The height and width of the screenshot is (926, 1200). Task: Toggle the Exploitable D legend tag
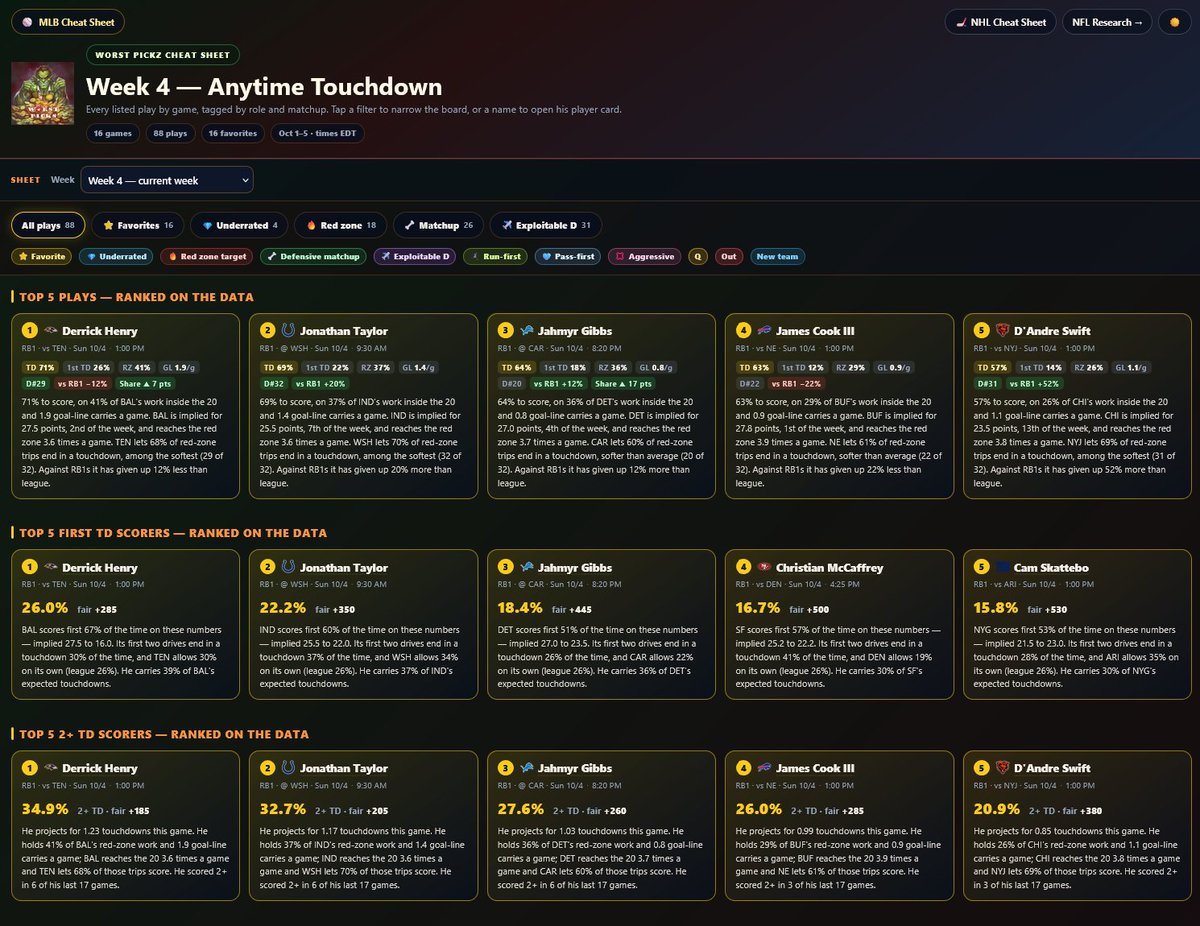[414, 256]
